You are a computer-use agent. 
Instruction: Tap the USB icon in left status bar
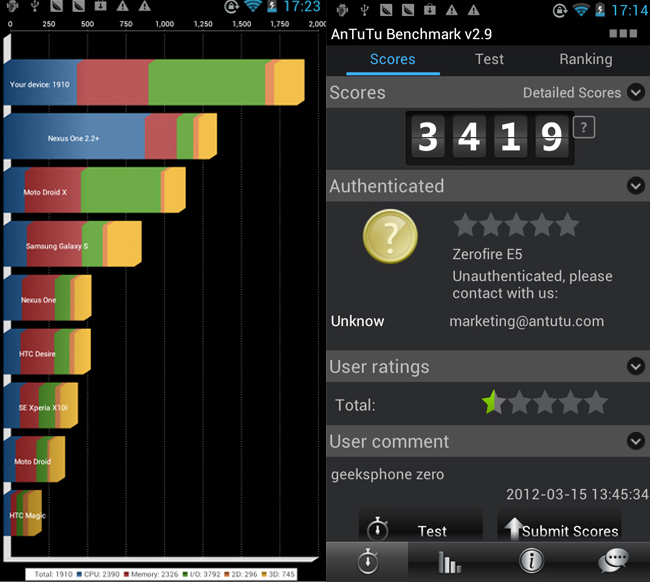[x=35, y=6]
